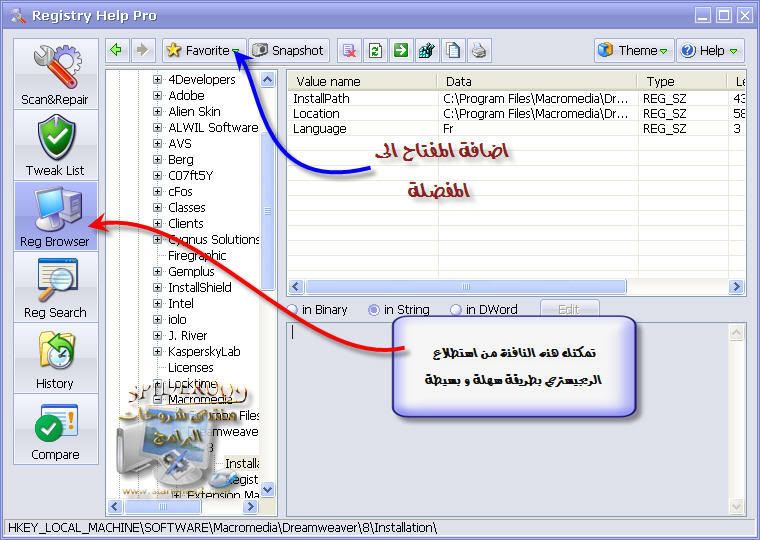Click the Edit button
Image resolution: width=760 pixels, height=540 pixels.
(570, 309)
